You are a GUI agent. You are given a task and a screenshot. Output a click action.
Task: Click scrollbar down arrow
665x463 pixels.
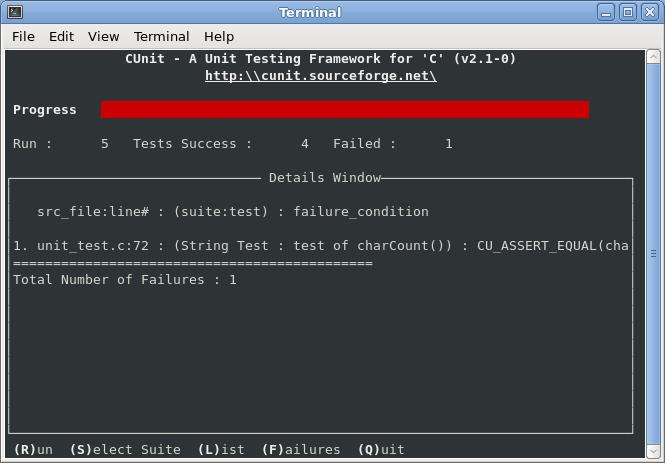click(653, 451)
